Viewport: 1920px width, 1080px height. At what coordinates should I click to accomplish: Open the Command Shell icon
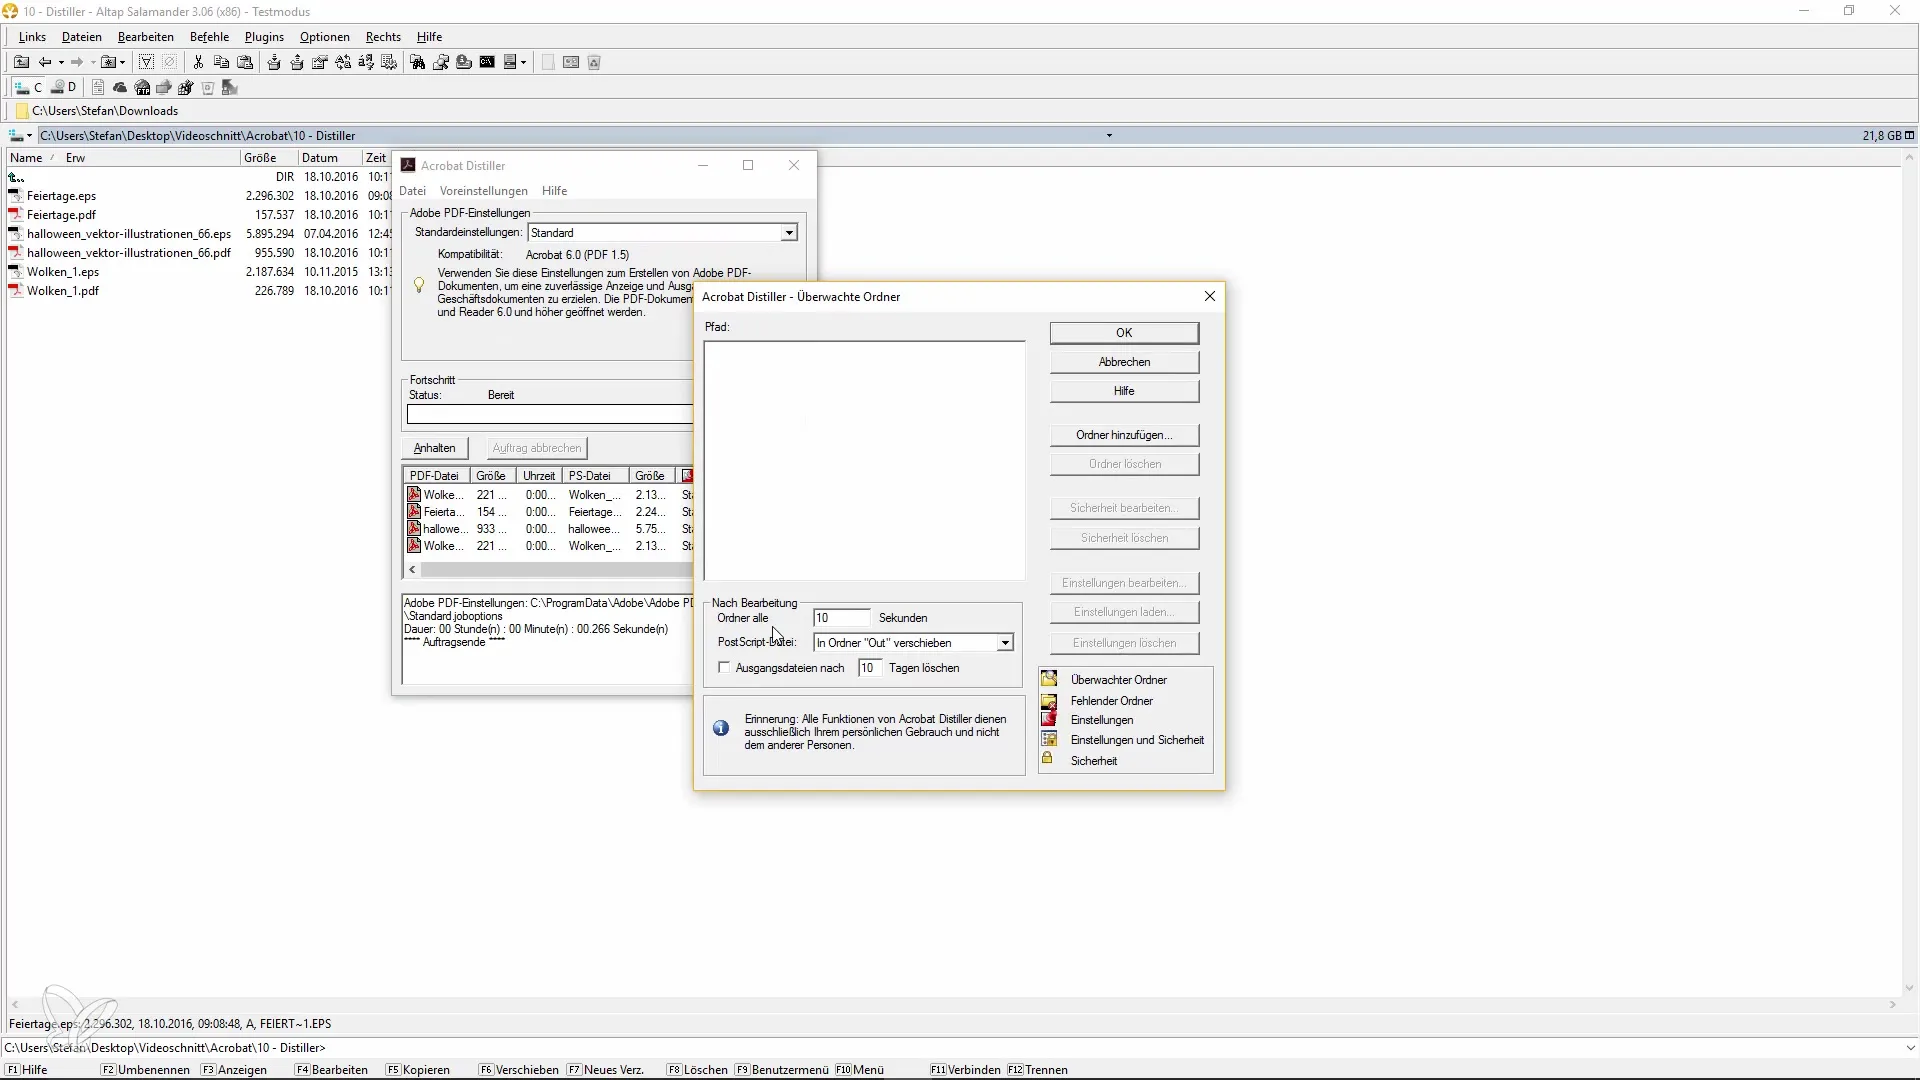tap(487, 62)
